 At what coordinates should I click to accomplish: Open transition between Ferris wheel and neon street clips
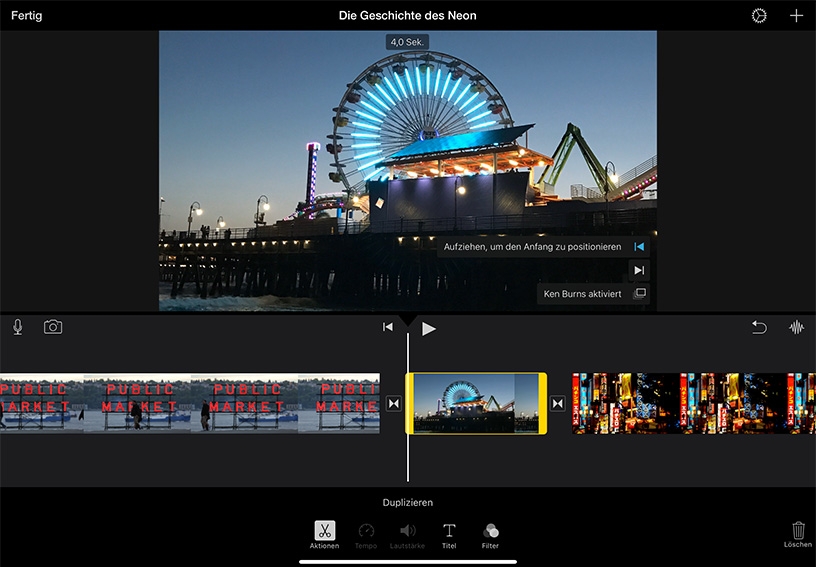click(x=557, y=404)
